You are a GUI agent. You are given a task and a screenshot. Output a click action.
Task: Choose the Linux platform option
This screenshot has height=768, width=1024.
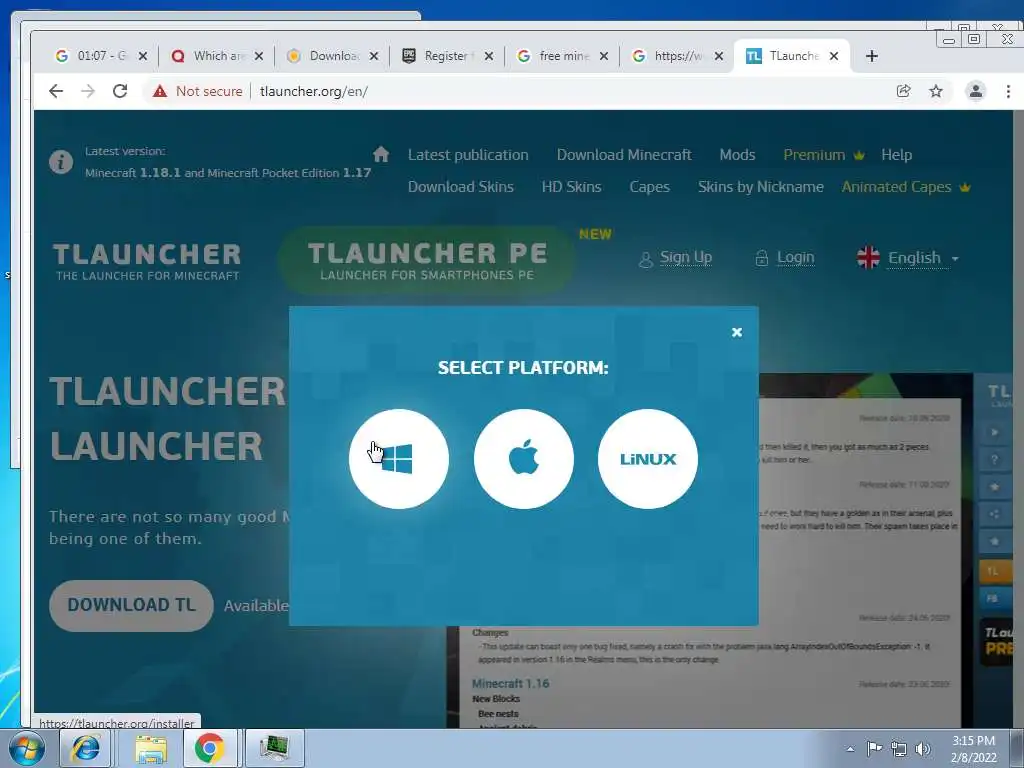[648, 458]
